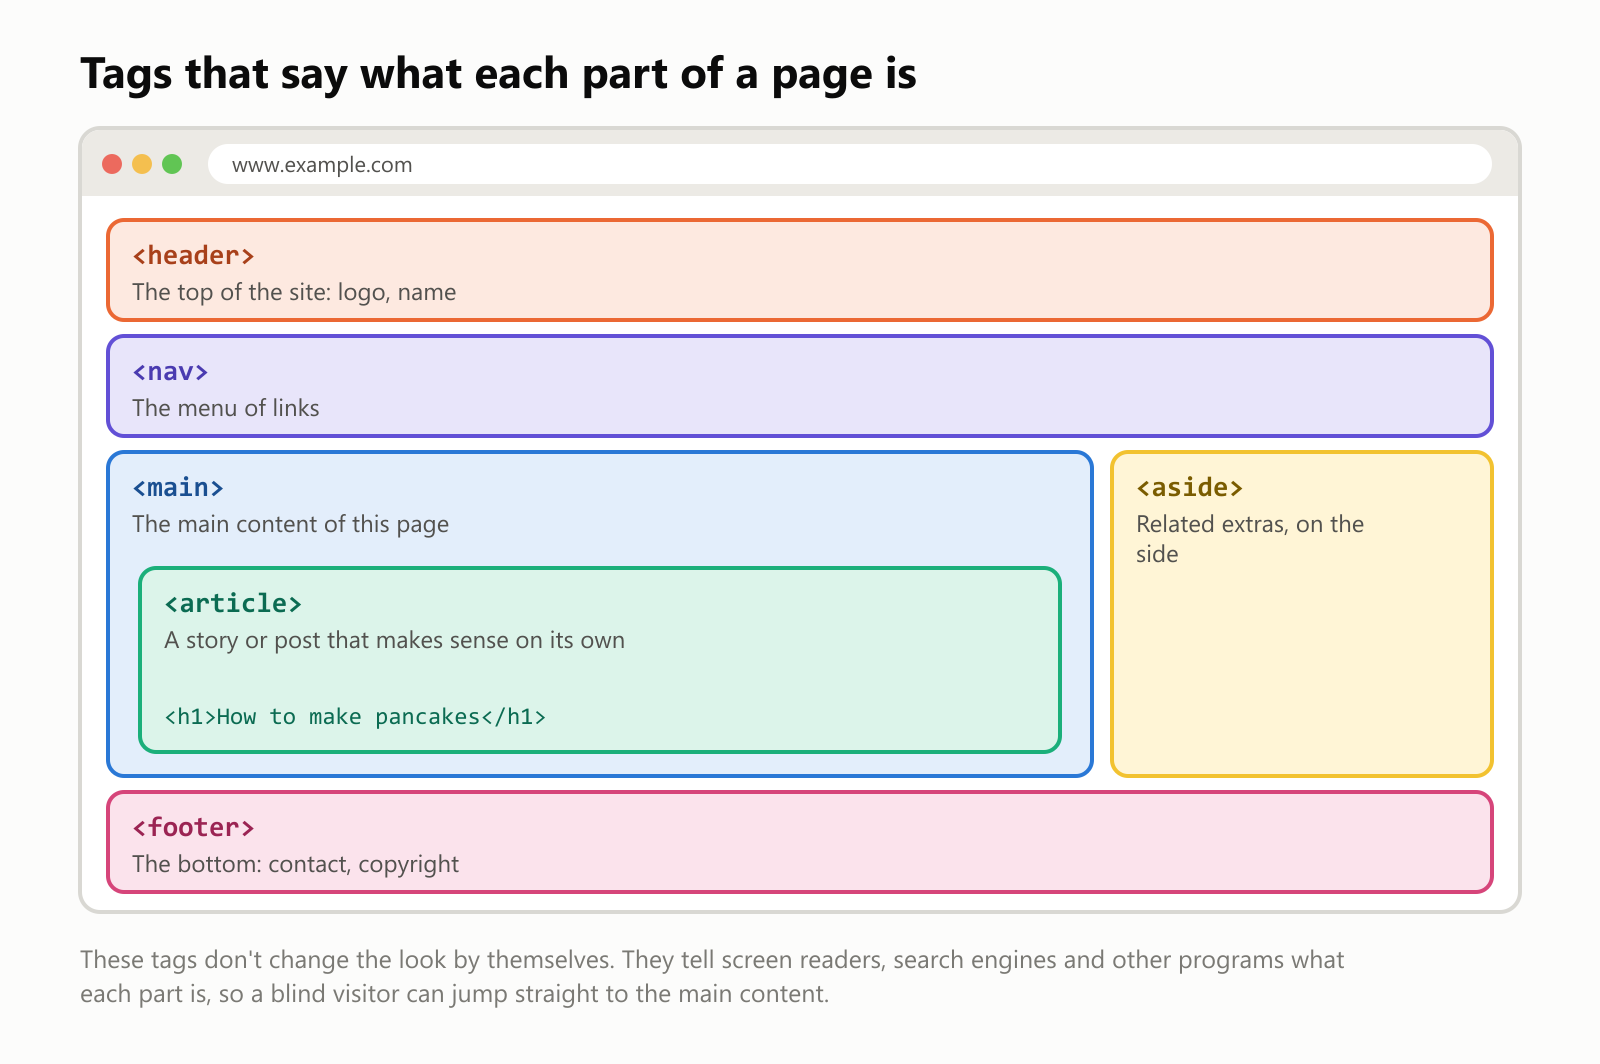Select the <article> tag label

pyautogui.click(x=233, y=603)
